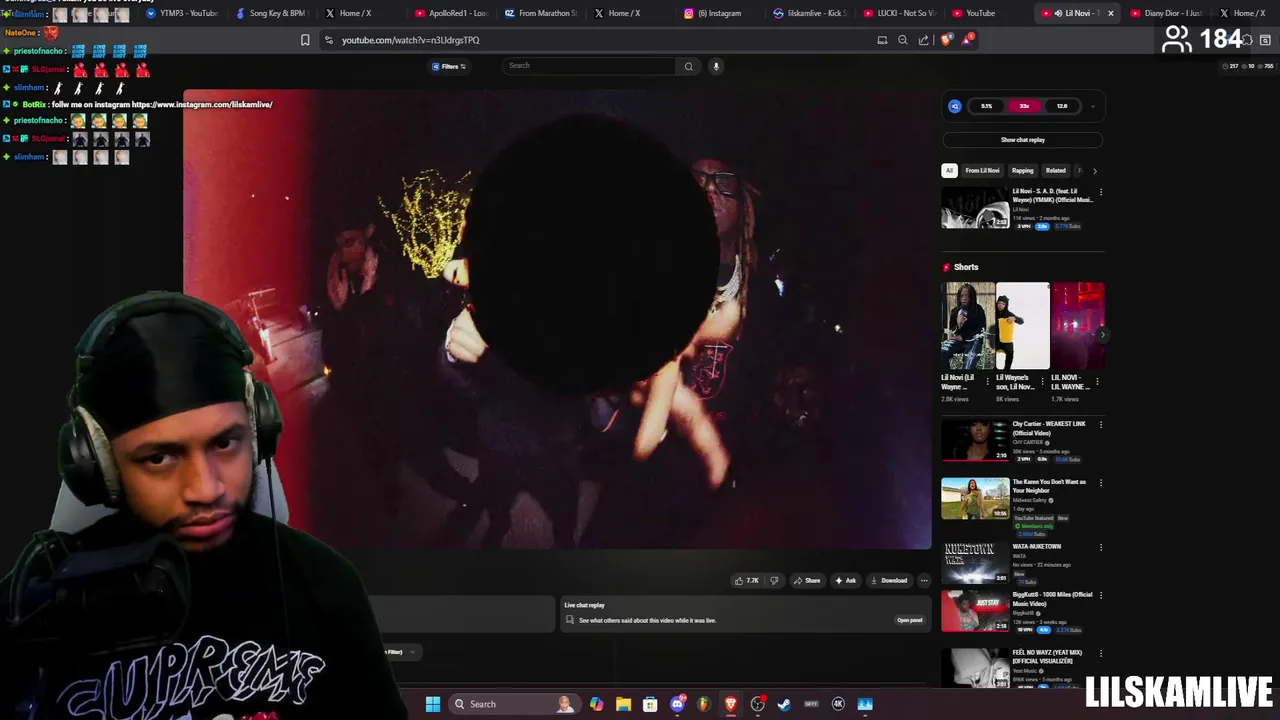
Task: Open the Filters control beside YouTube search
Action: [449, 66]
